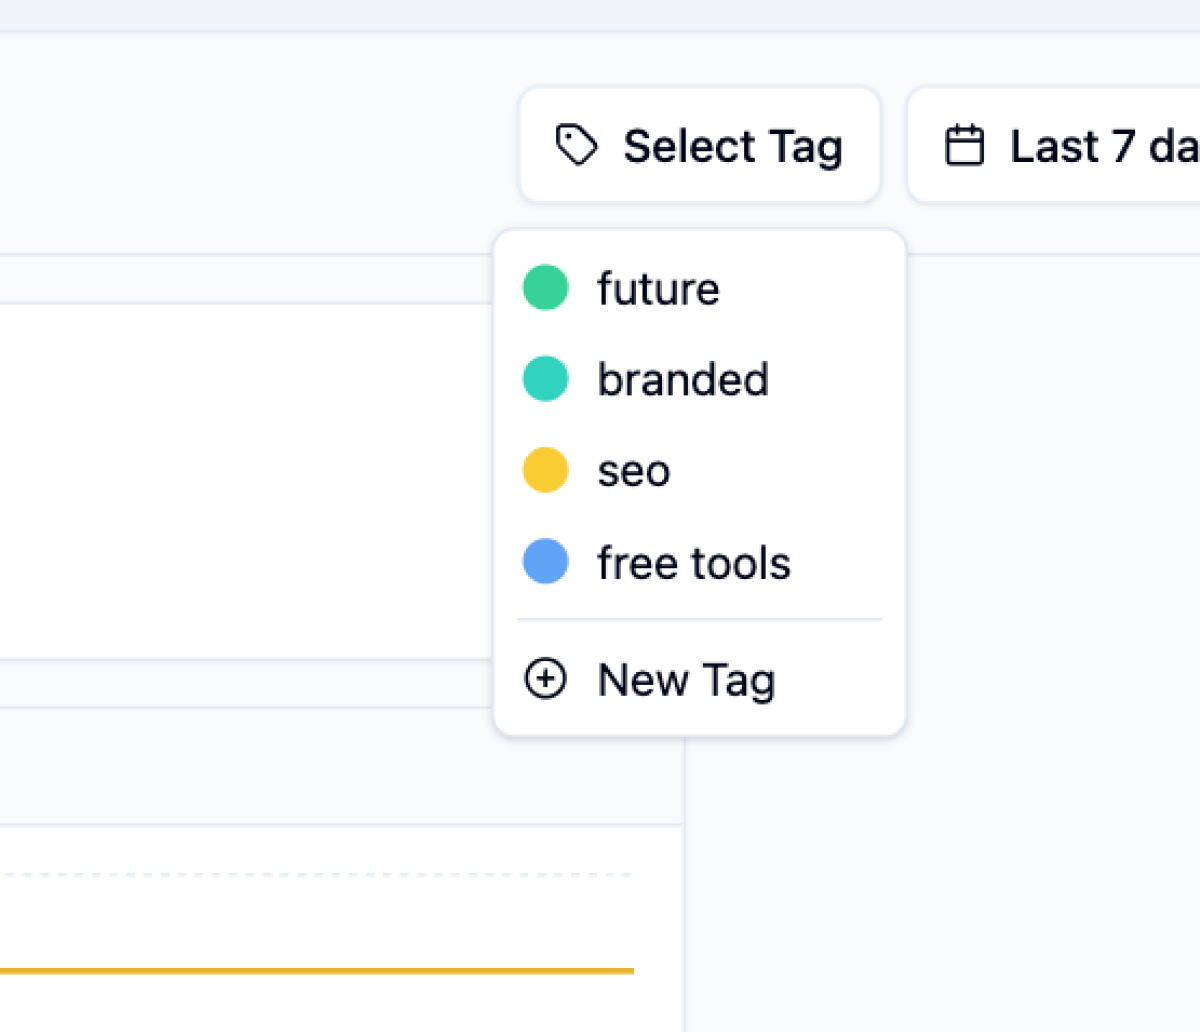Viewport: 1200px width, 1032px height.
Task: Select the branded tag option
Action: [x=683, y=380]
